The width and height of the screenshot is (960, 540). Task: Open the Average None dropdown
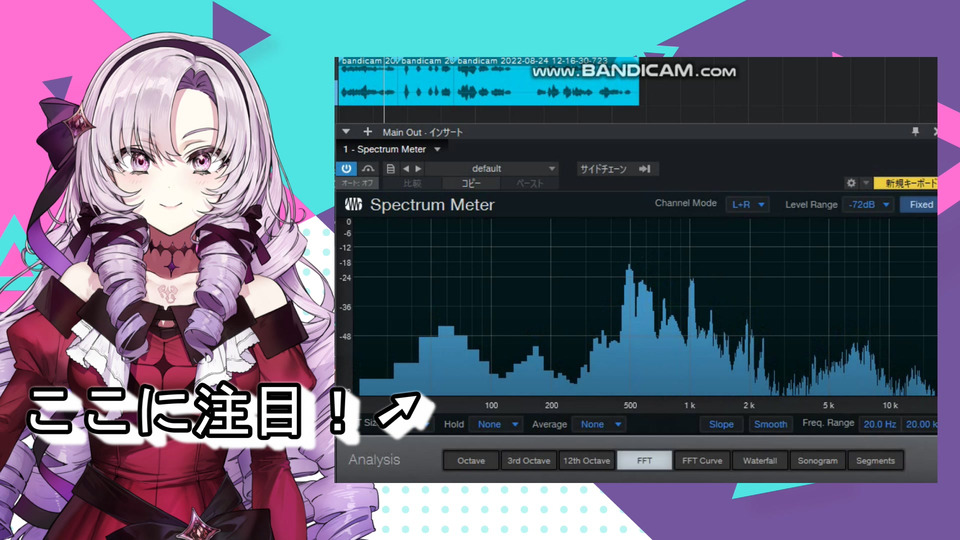[599, 424]
